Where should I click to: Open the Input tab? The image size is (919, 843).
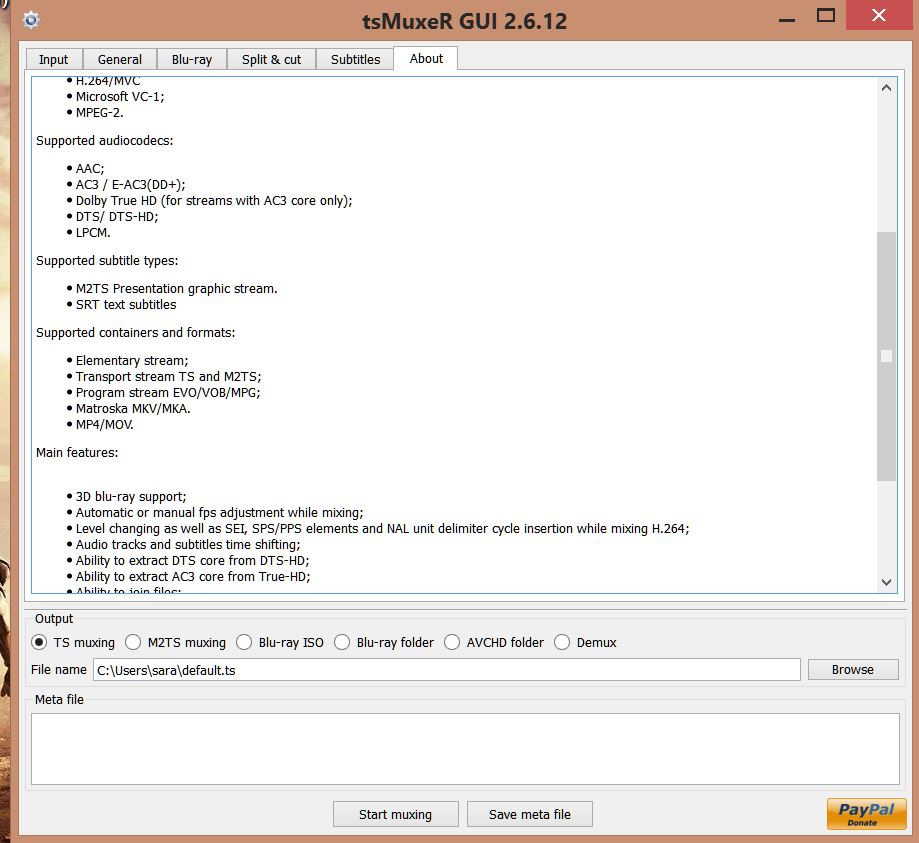coord(53,59)
